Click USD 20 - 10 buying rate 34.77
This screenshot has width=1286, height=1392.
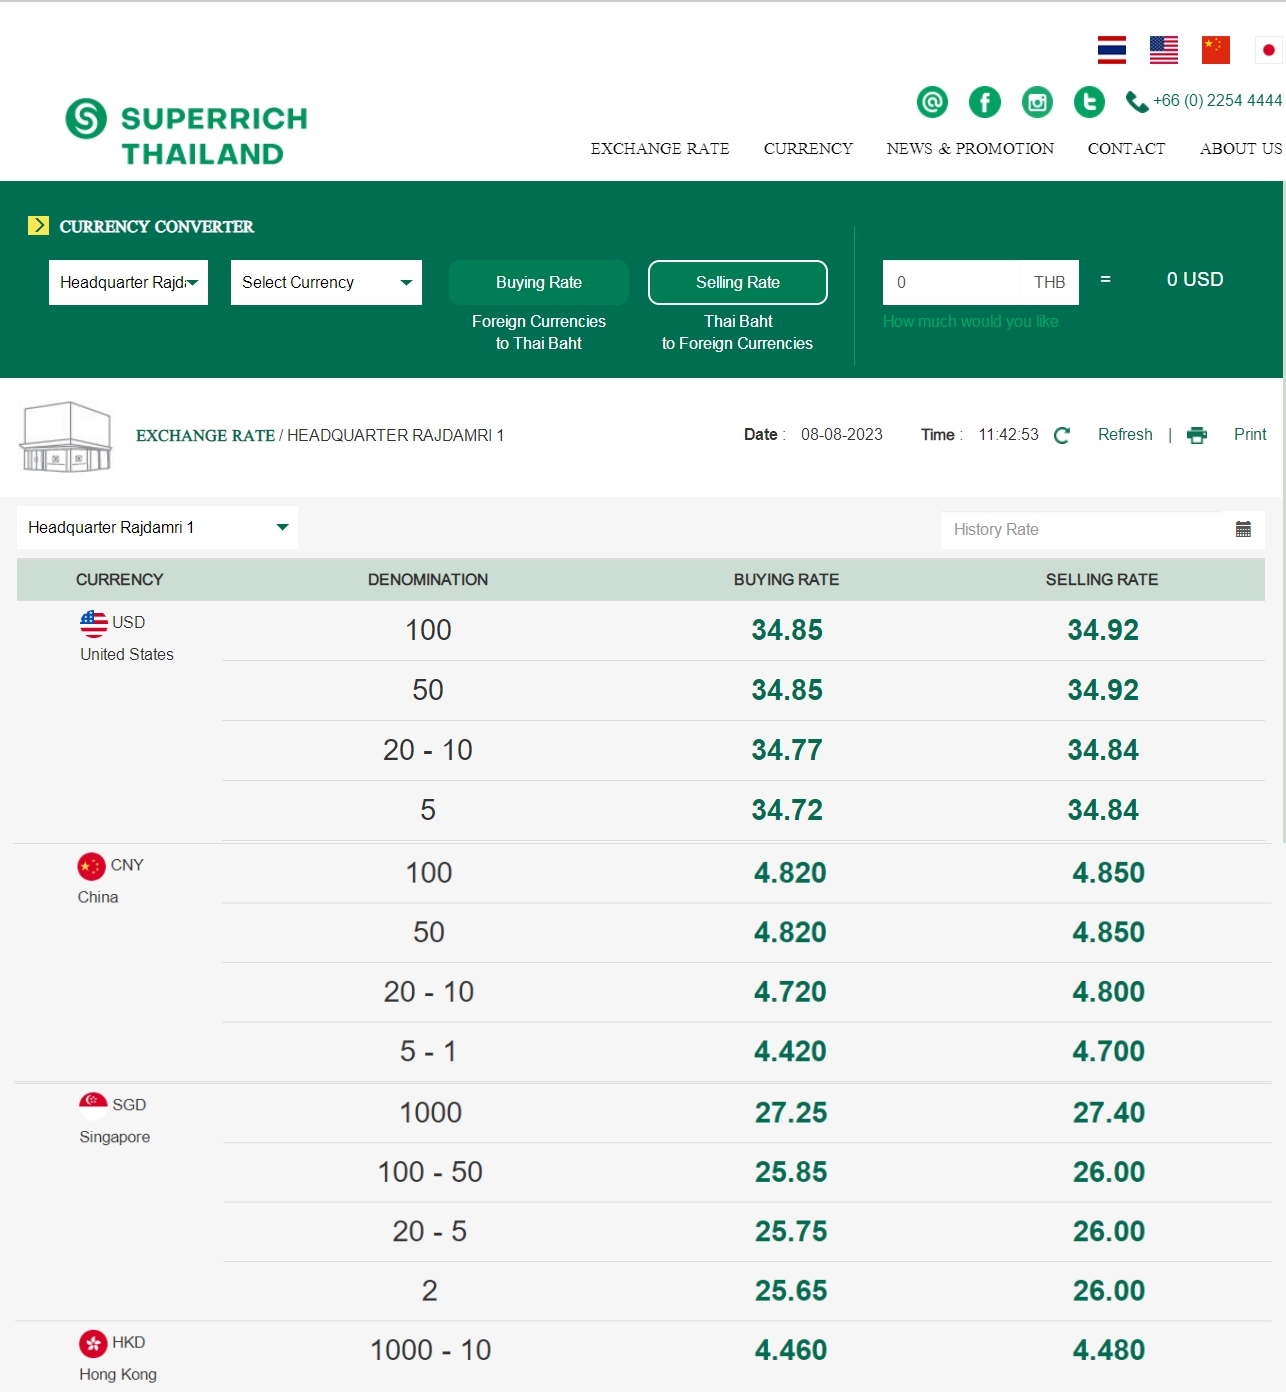[x=787, y=750]
